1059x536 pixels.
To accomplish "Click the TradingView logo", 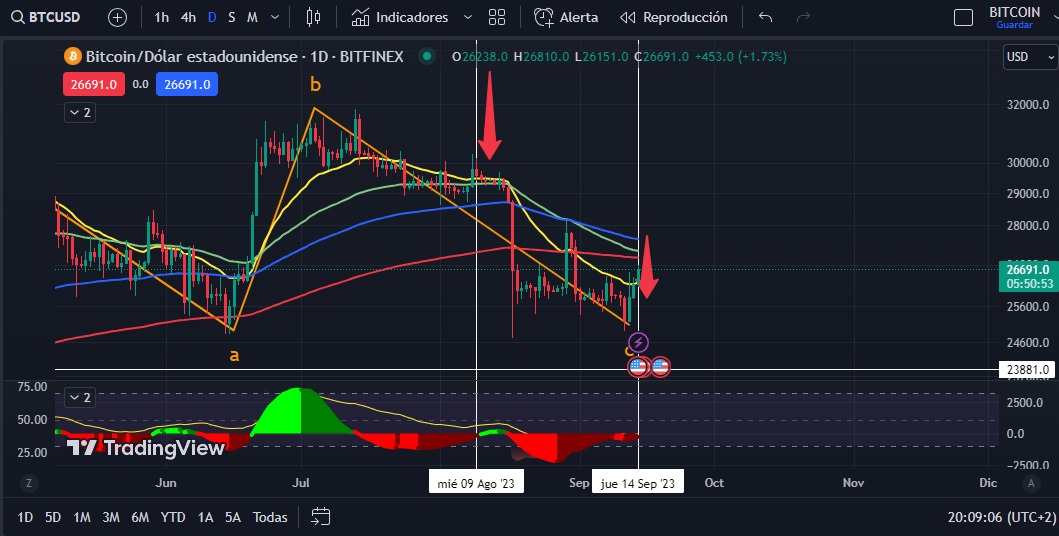I will click(145, 448).
